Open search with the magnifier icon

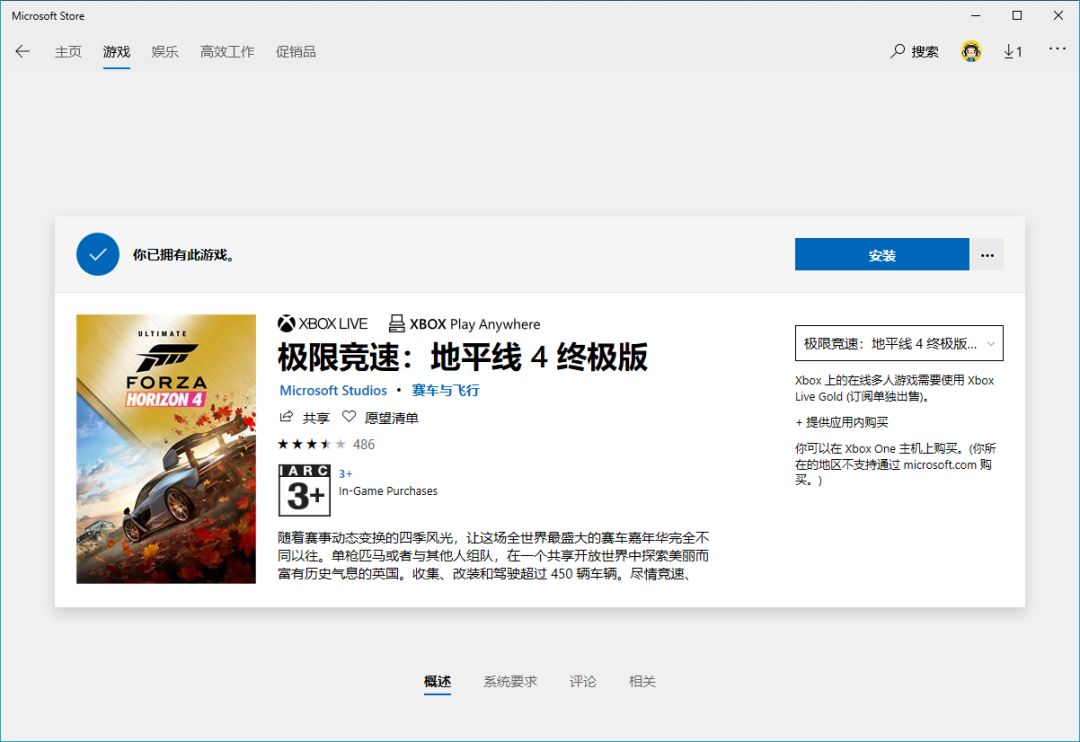[911, 51]
